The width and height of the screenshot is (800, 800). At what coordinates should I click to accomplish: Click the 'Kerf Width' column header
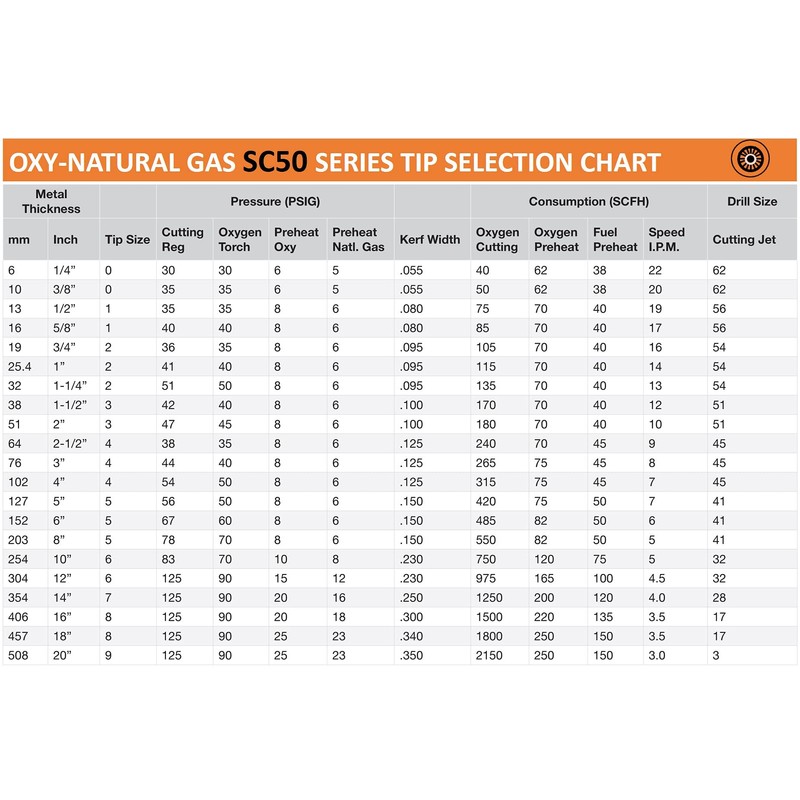coord(430,240)
